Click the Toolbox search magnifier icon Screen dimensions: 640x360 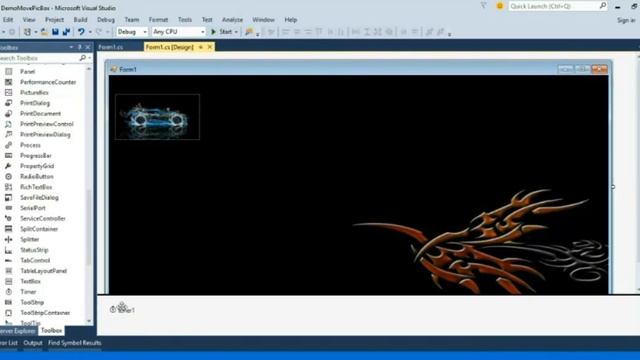tap(82, 58)
